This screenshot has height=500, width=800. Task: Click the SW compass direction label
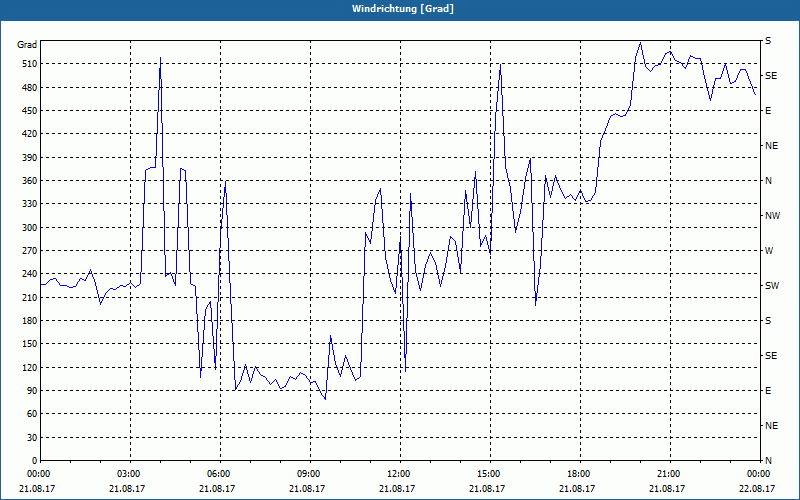point(772,286)
